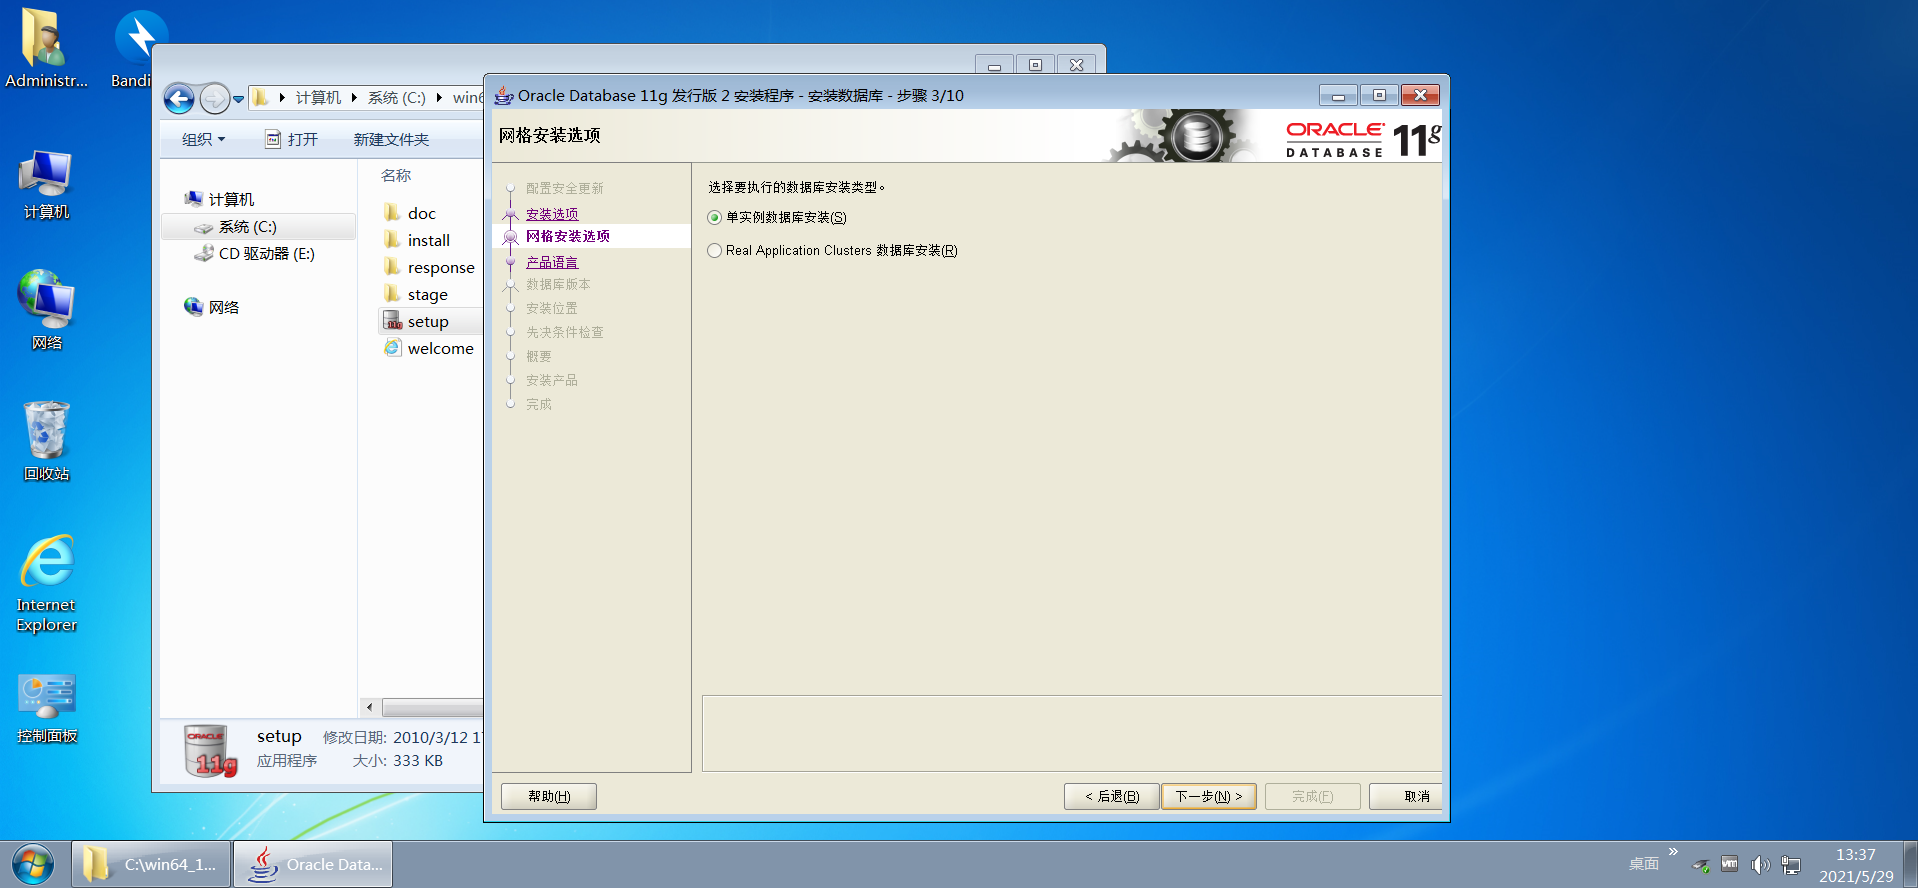Viewport: 1918px width, 888px height.
Task: Select the response folder icon
Action: [393, 267]
